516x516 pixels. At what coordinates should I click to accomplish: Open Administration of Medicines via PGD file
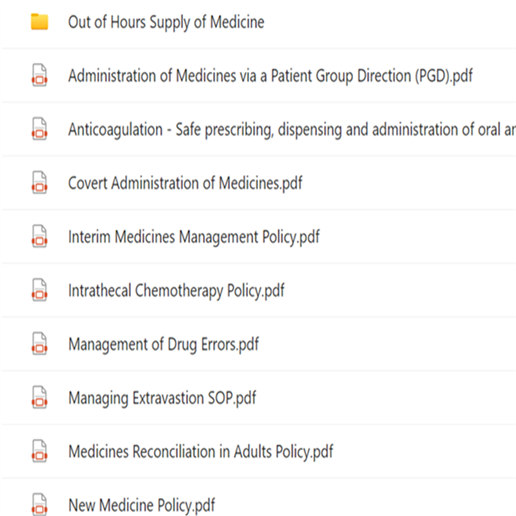270,76
